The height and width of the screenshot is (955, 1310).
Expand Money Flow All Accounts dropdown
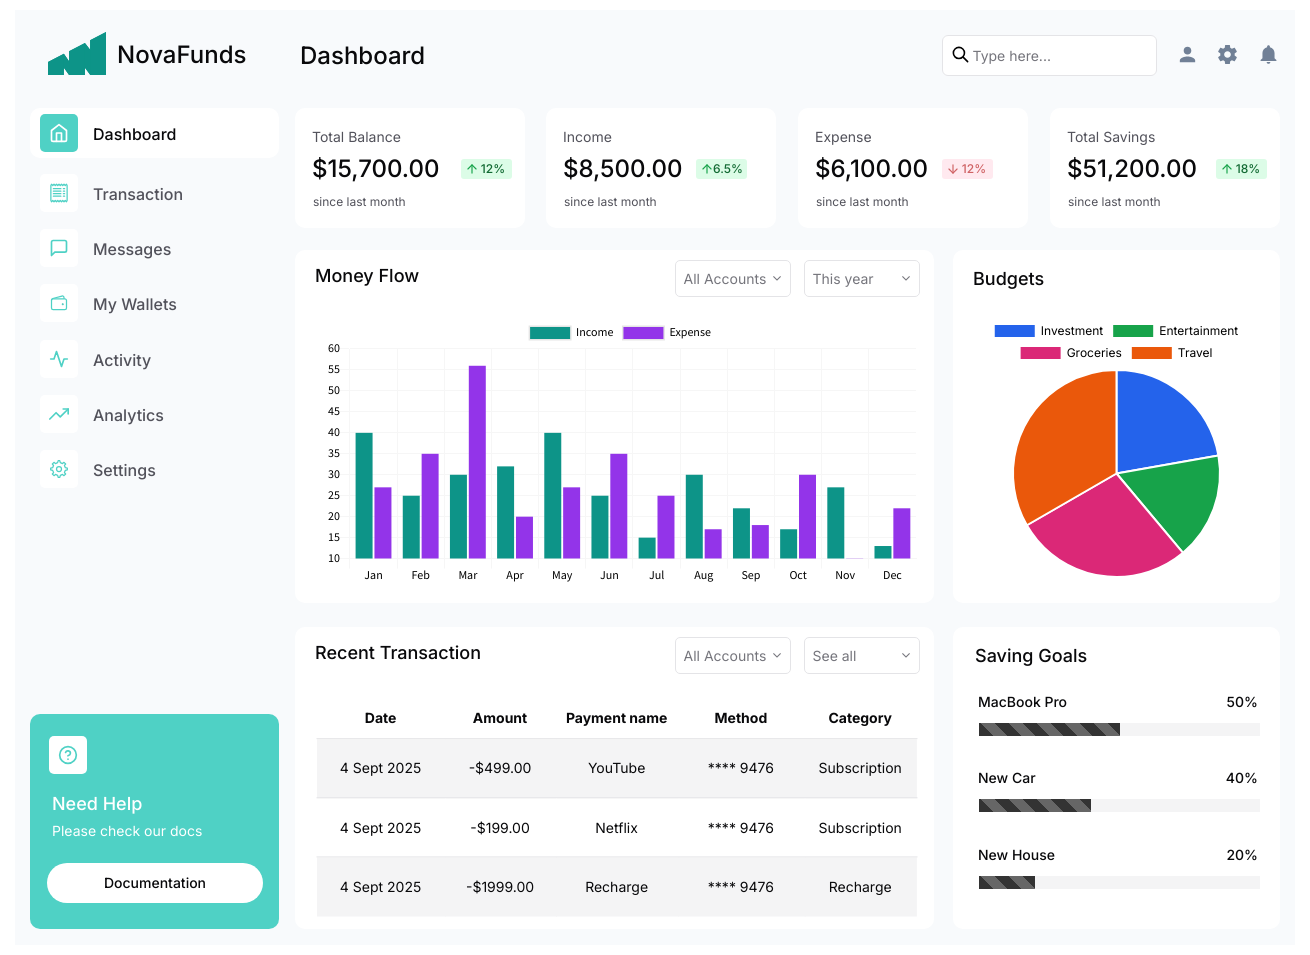733,279
